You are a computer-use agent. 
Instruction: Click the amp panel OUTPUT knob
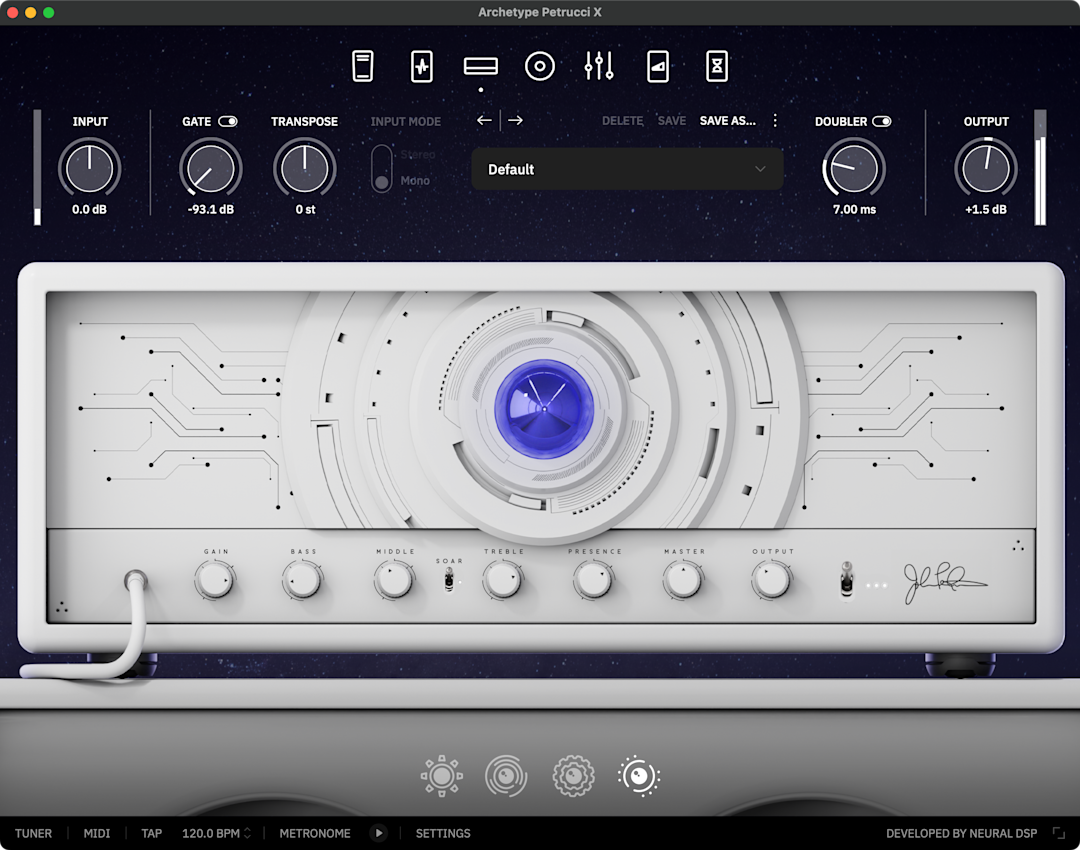coord(772,580)
